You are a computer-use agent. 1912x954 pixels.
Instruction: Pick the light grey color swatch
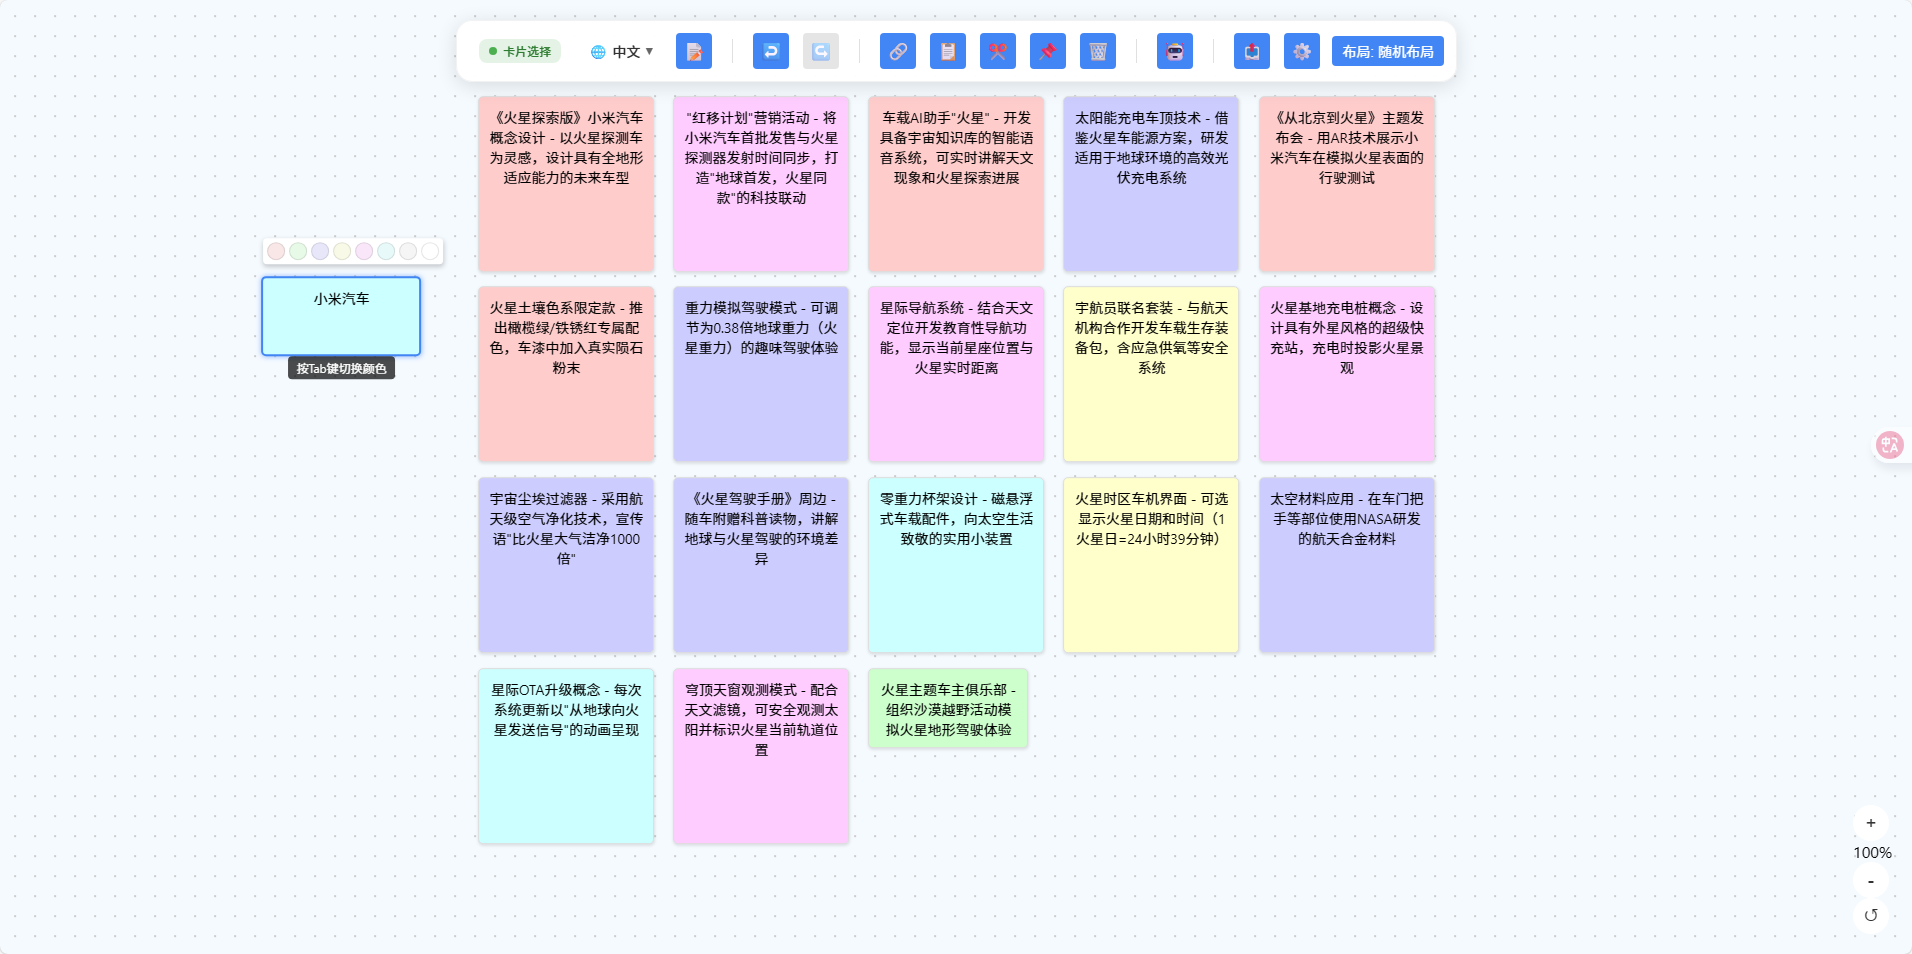click(x=408, y=251)
